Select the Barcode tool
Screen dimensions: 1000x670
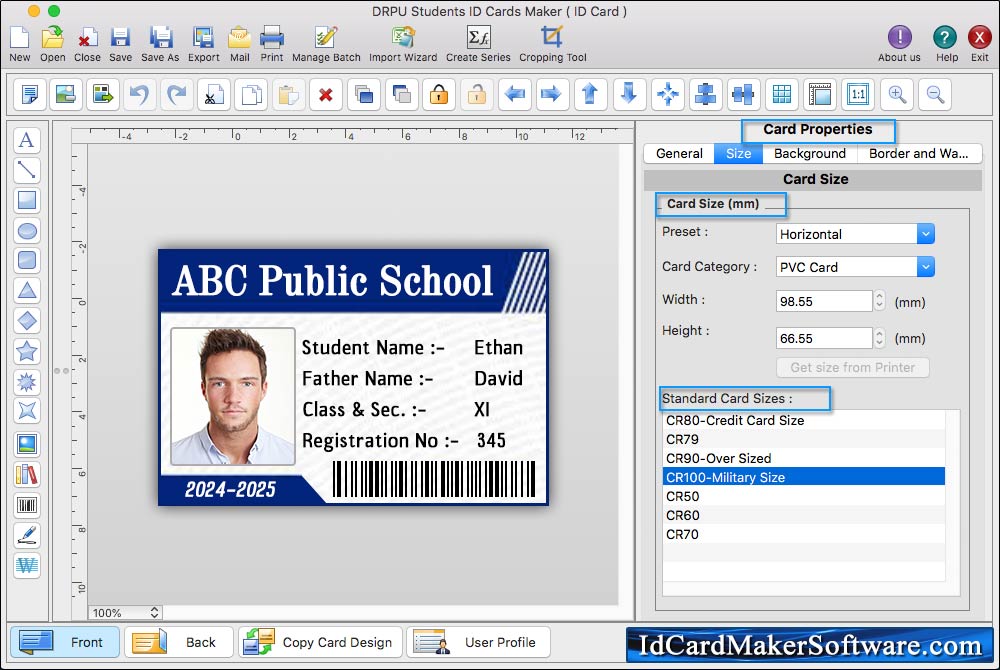pyautogui.click(x=27, y=505)
